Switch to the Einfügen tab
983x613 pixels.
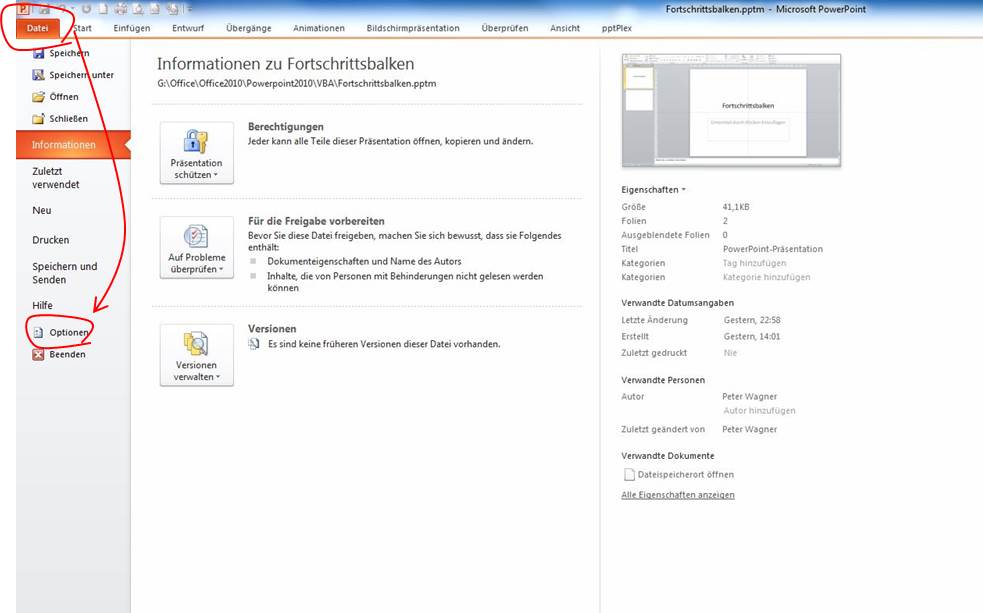pos(132,28)
